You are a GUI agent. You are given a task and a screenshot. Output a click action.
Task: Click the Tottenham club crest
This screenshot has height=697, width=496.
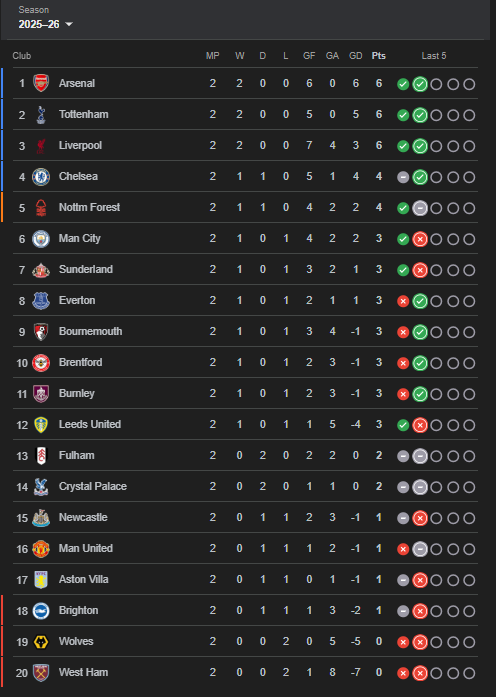pos(41,114)
